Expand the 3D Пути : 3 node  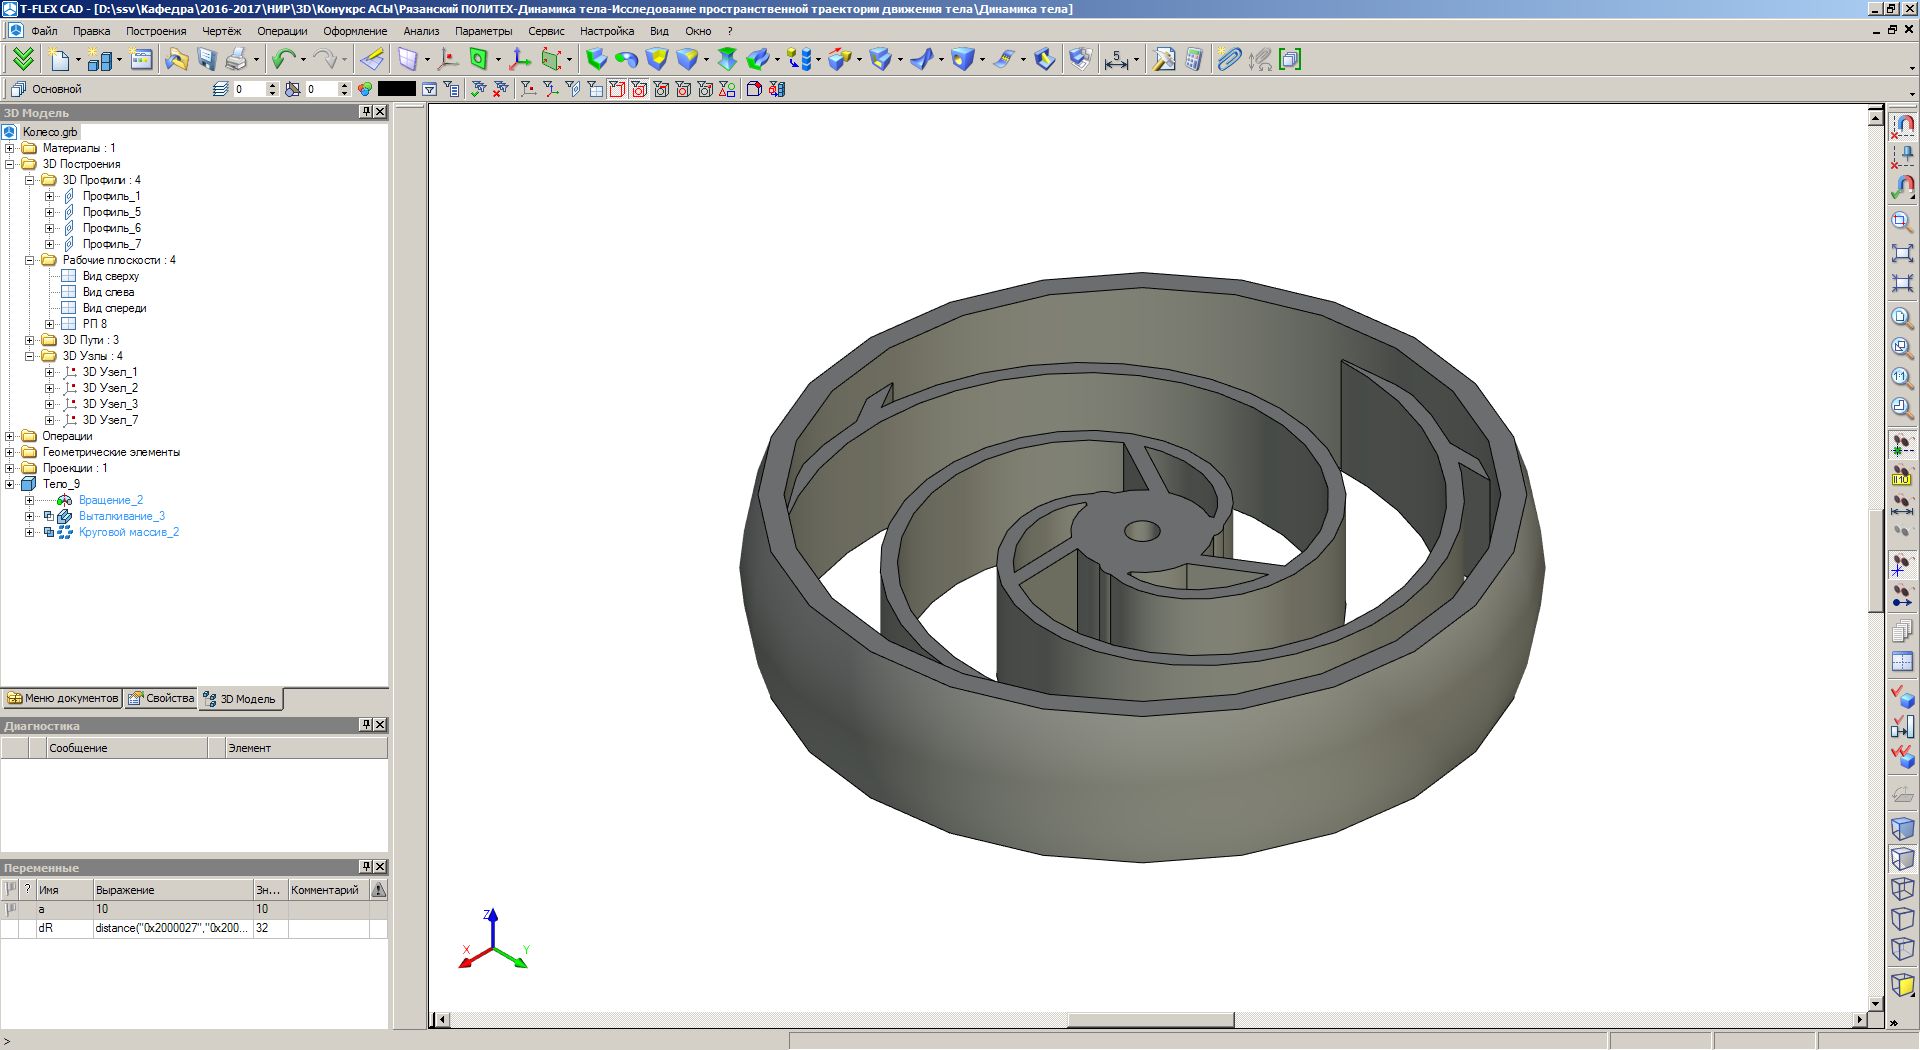pos(30,340)
